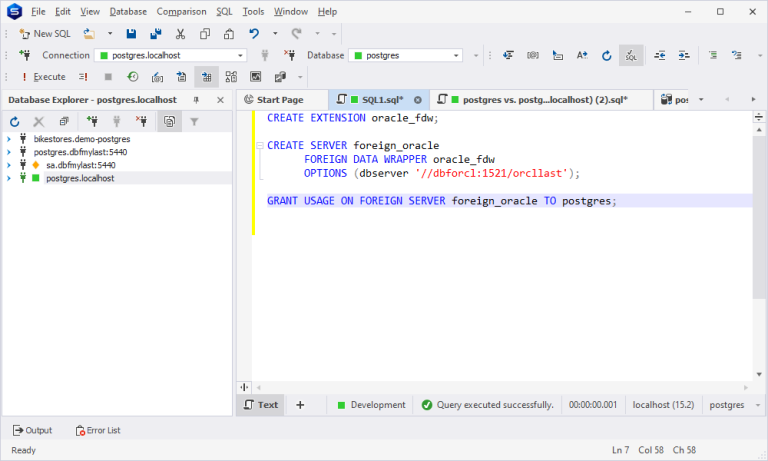Click the new connection plug icon in Explorer
Screen dimensions: 768x461
pyautogui.click(x=91, y=122)
